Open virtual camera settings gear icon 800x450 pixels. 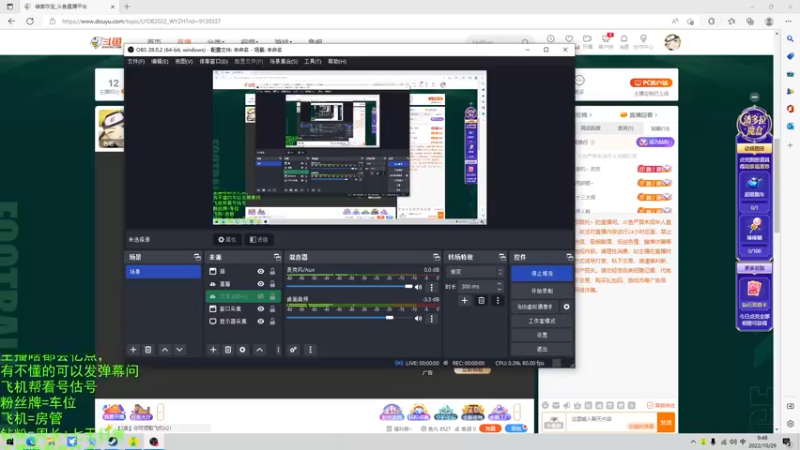tap(566, 307)
